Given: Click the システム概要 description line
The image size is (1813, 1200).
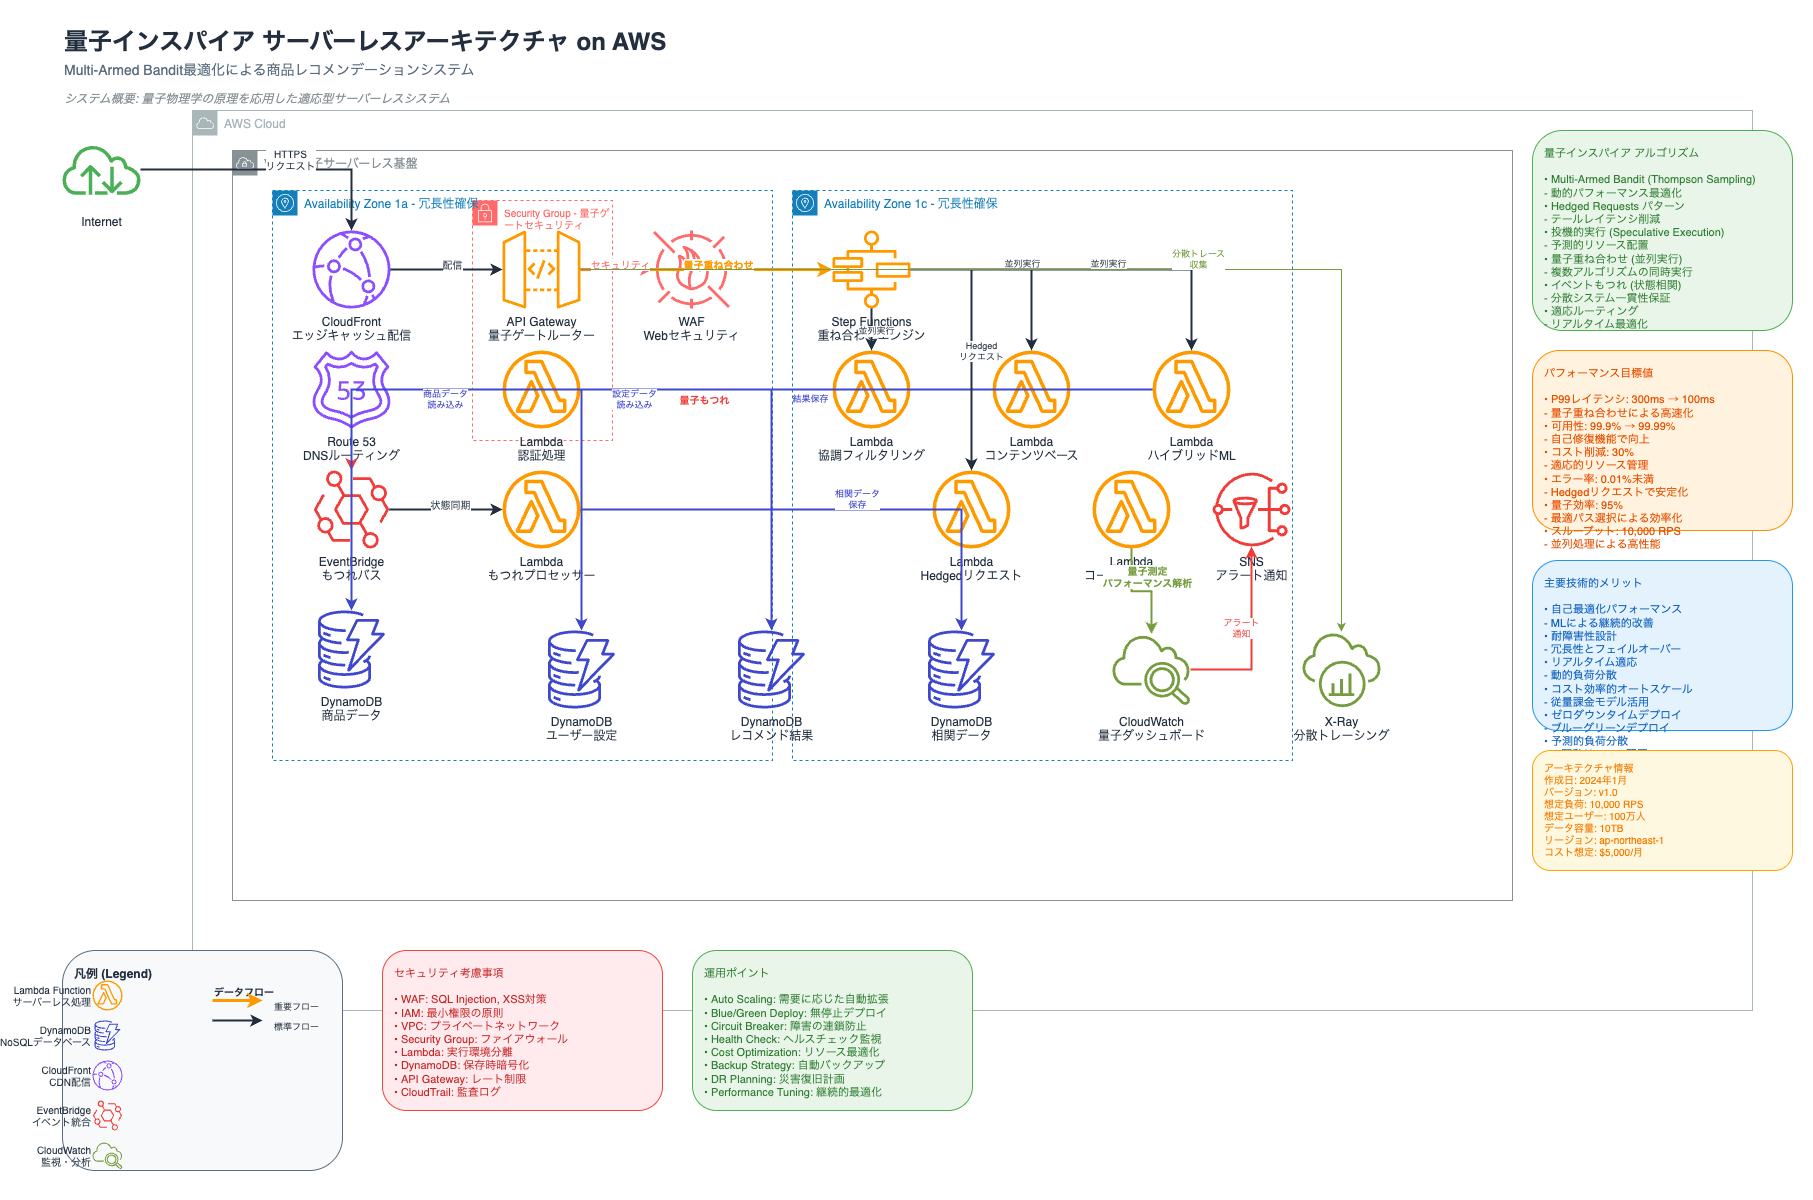Looking at the screenshot, I should (x=257, y=99).
